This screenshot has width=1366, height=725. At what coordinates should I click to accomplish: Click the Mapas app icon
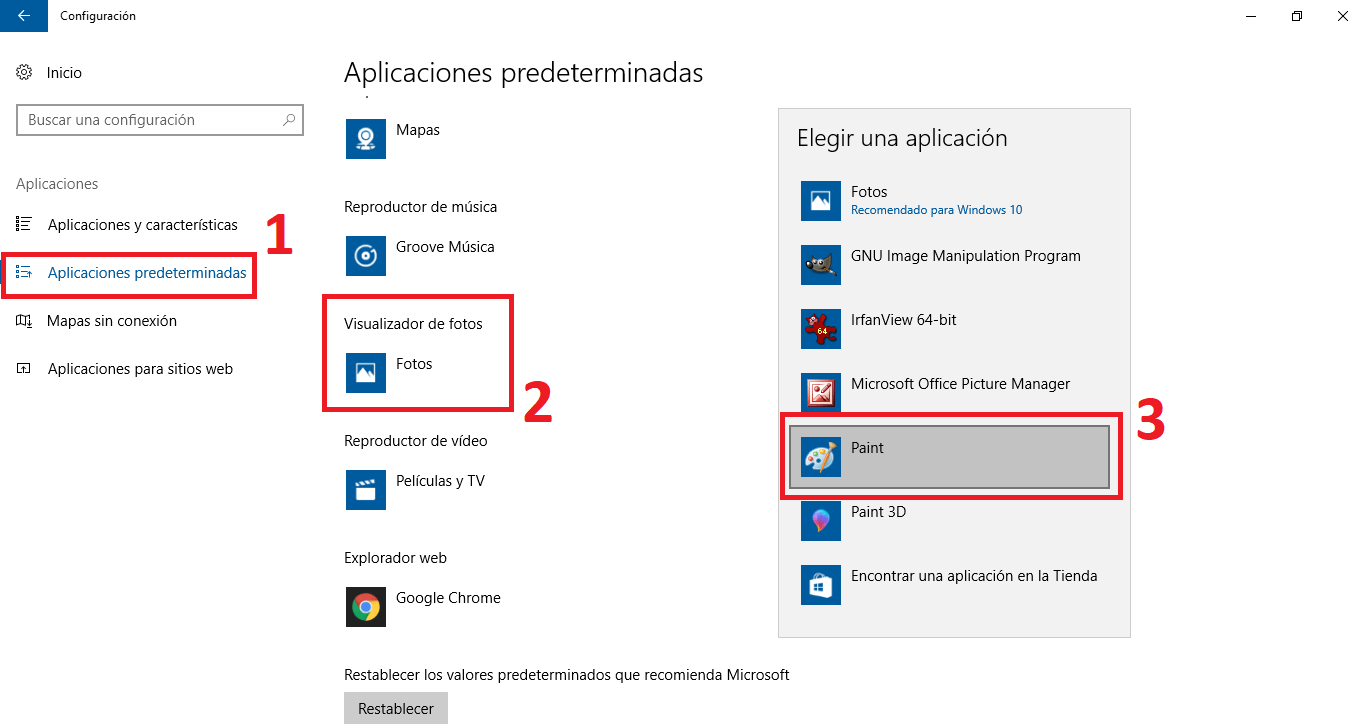tap(366, 138)
